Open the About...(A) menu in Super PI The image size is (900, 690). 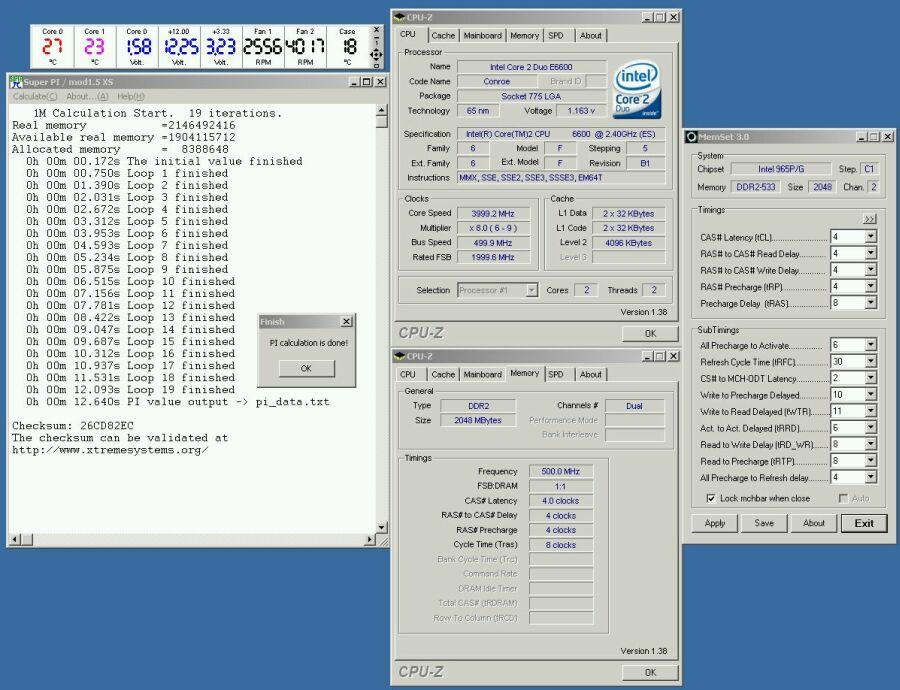(87, 96)
